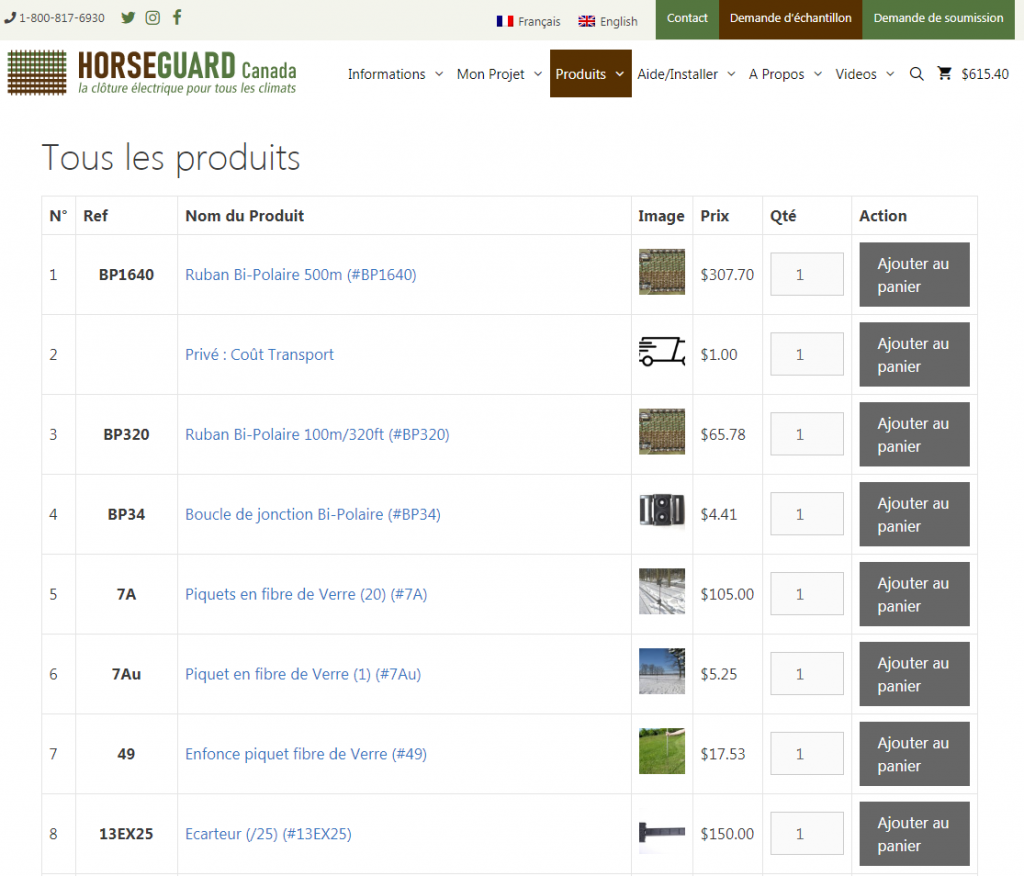The height and width of the screenshot is (876, 1024).
Task: Open Privé : Coût Transport link
Action: point(259,354)
